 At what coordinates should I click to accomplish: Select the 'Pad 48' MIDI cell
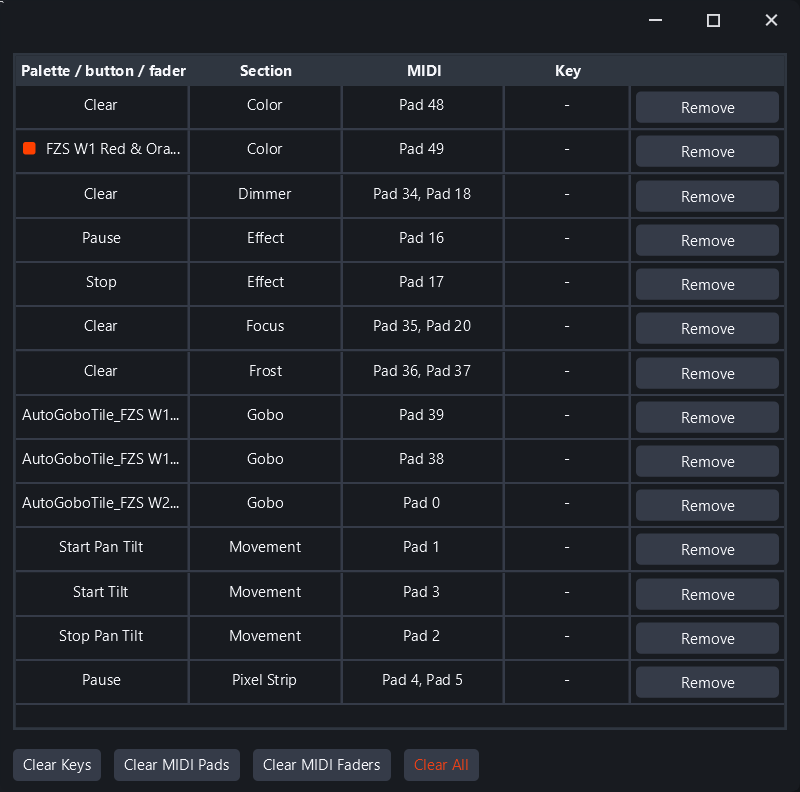pos(422,107)
